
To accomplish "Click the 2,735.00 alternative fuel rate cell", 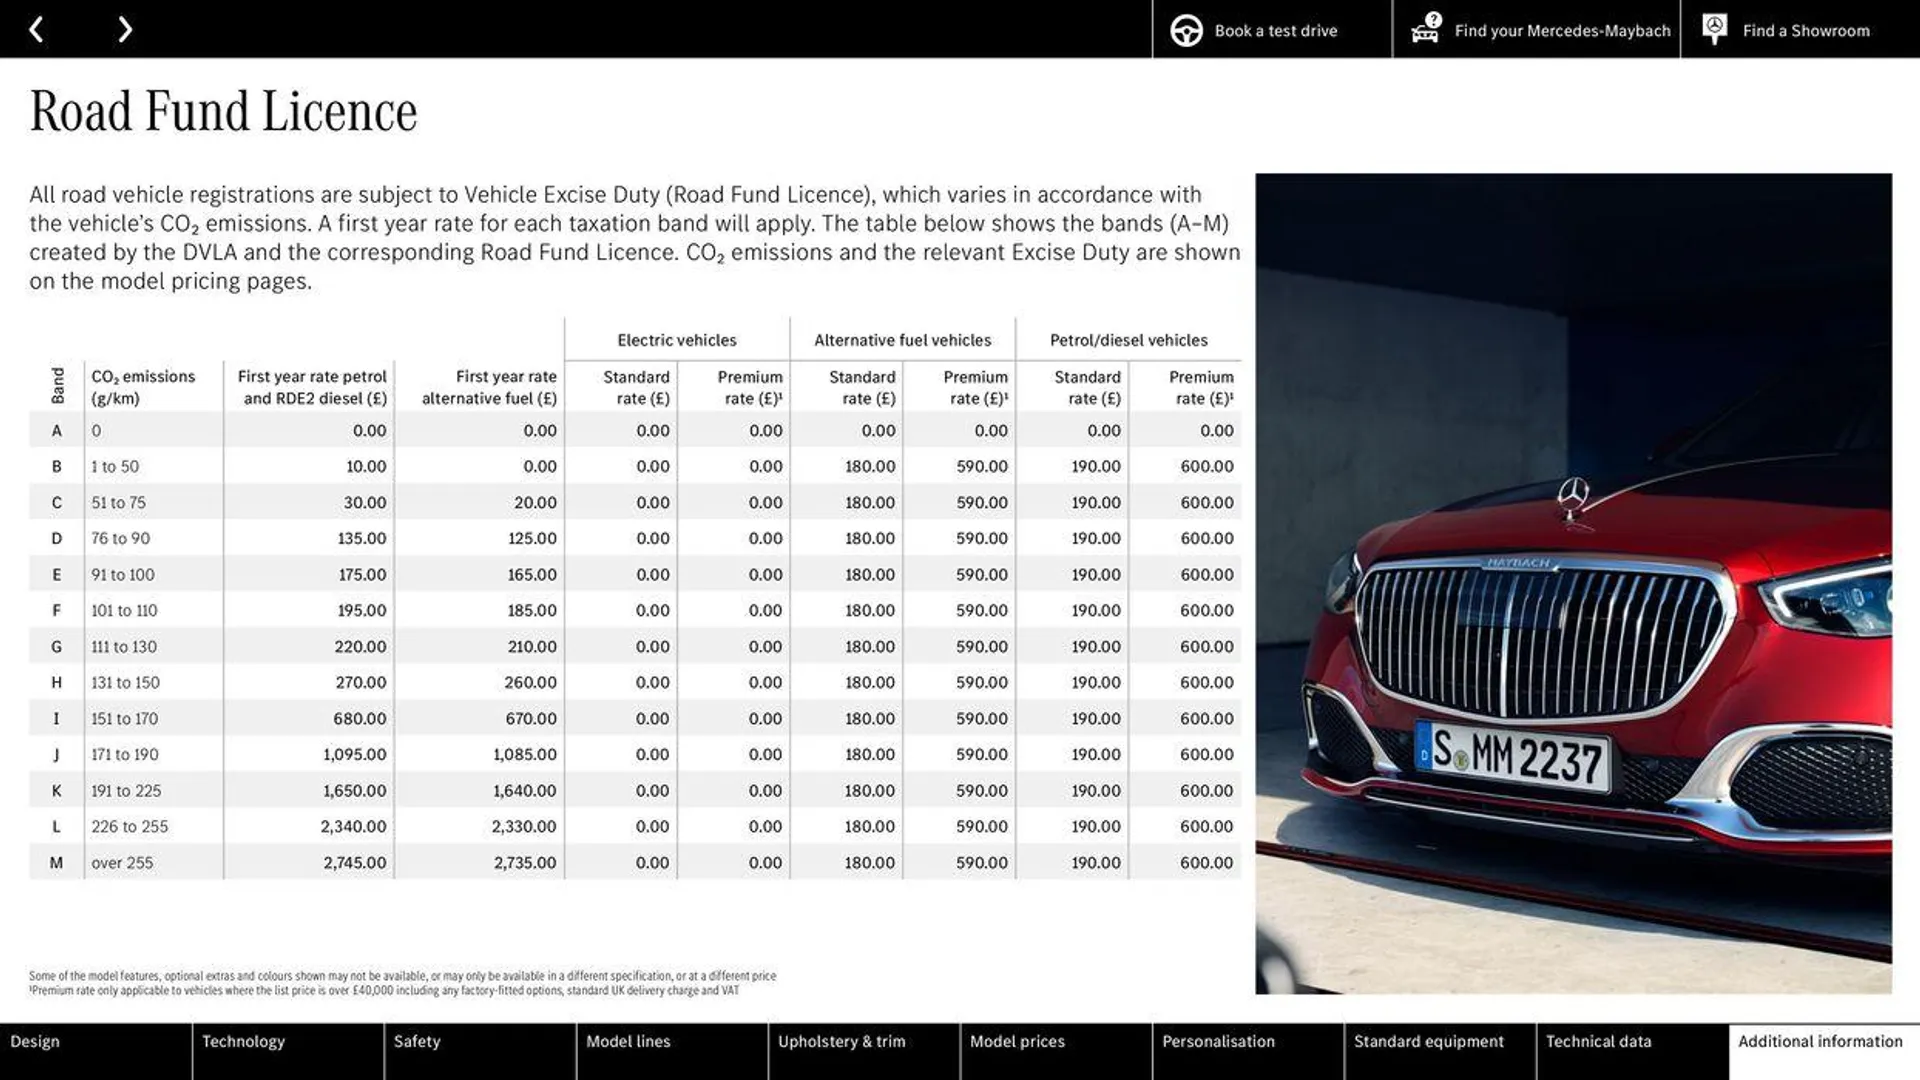I will 525,863.
